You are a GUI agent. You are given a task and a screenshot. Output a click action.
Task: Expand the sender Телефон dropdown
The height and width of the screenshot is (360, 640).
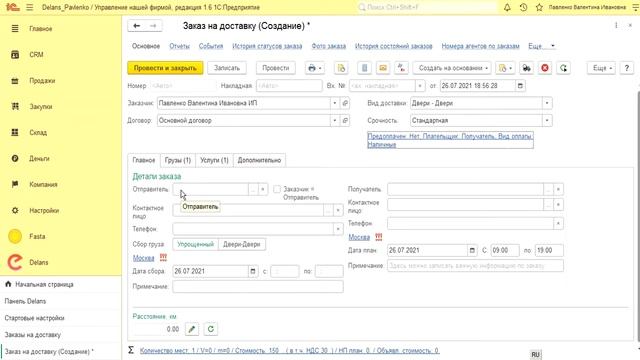pyautogui.click(x=338, y=229)
